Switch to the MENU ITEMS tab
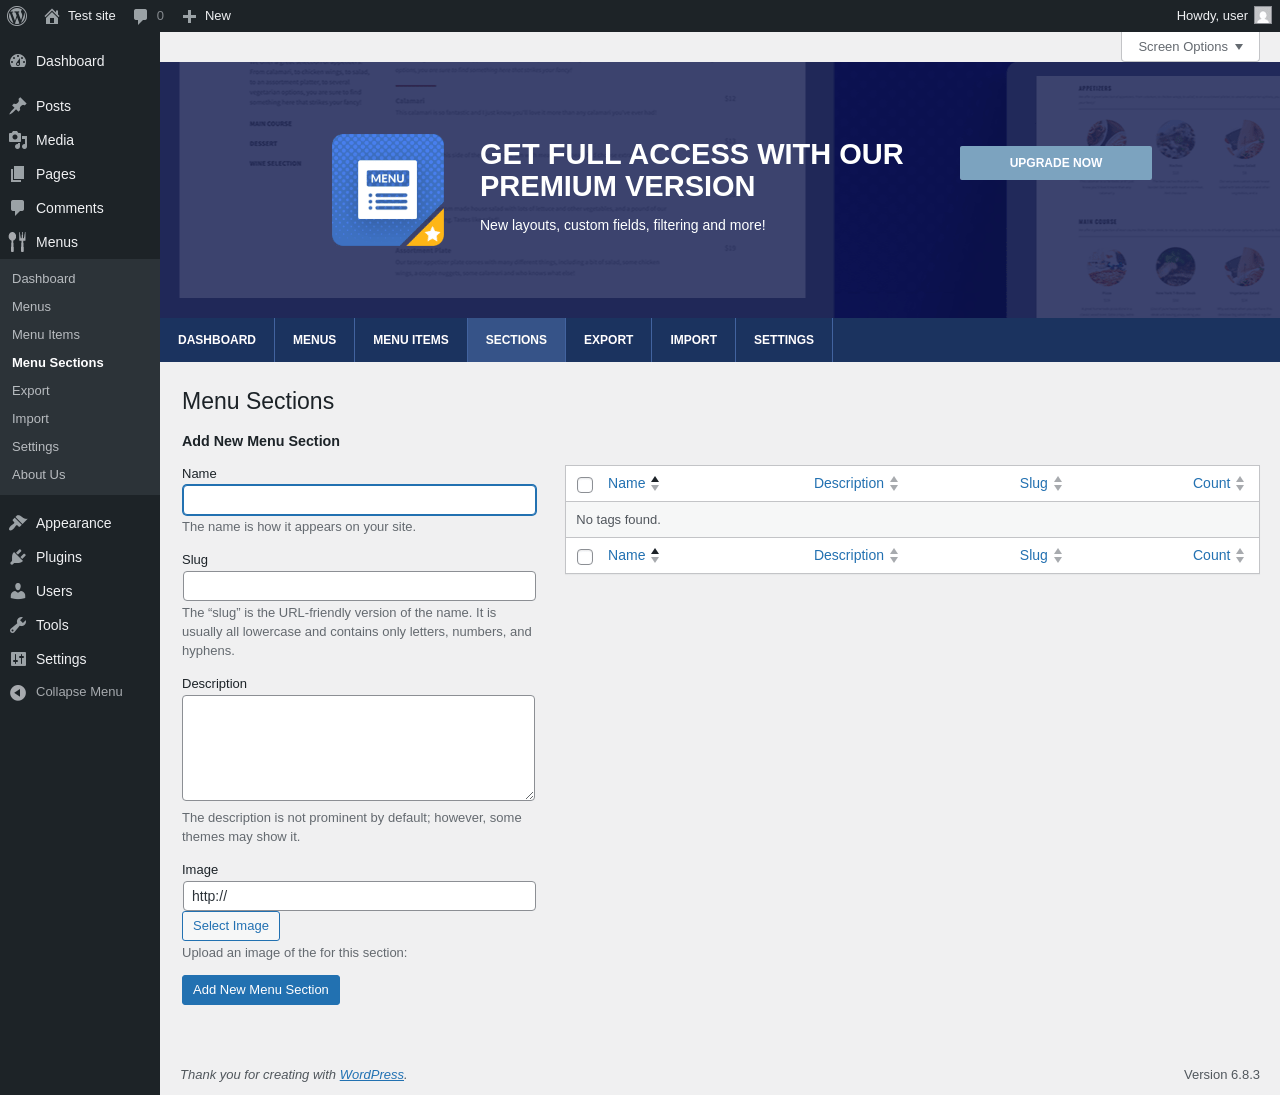The image size is (1280, 1095). click(x=410, y=340)
